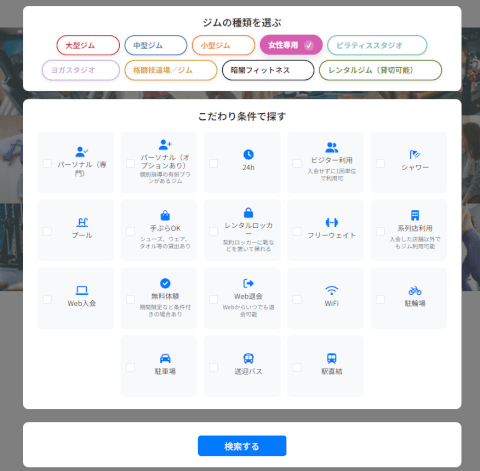Enable the 手ぶらOK checkbox

[130, 231]
